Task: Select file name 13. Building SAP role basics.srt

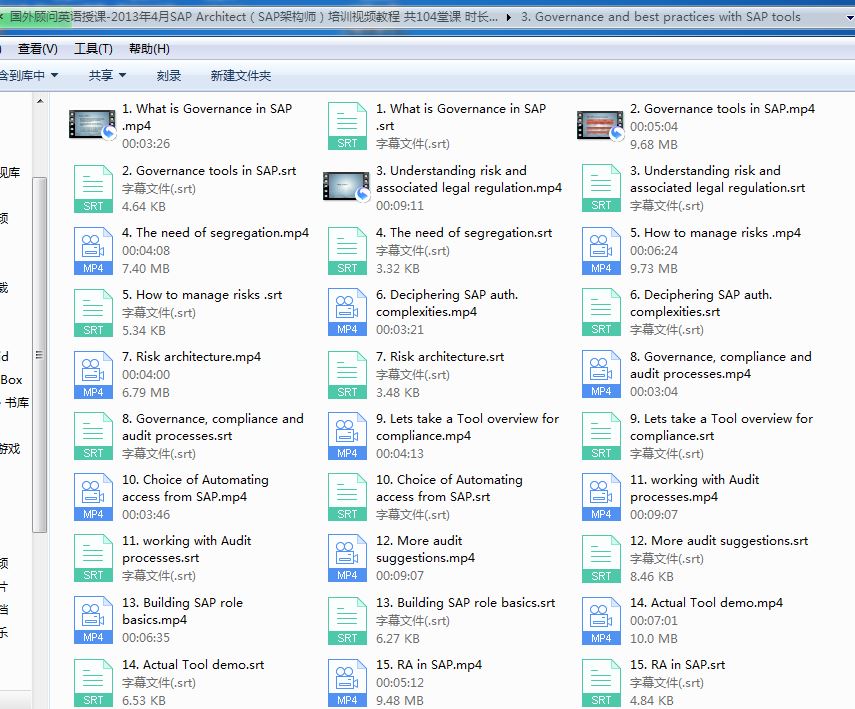Action: pyautogui.click(x=465, y=603)
